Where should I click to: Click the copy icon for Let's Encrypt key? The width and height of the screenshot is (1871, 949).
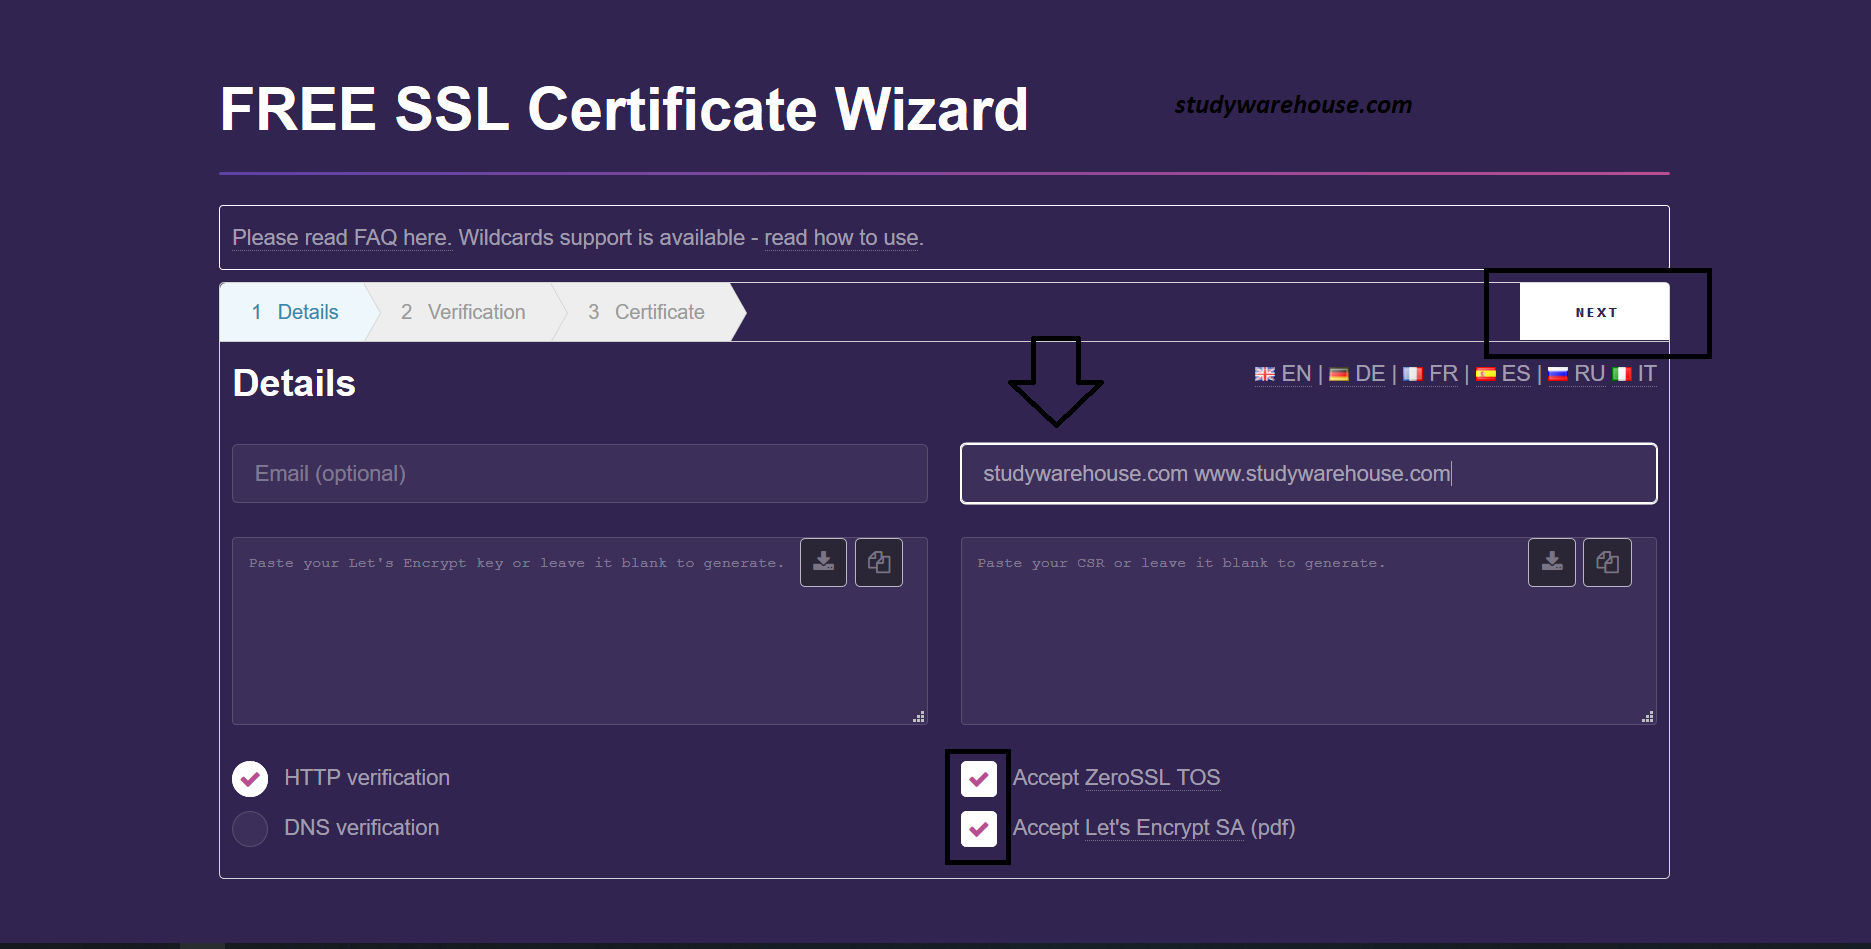point(879,562)
